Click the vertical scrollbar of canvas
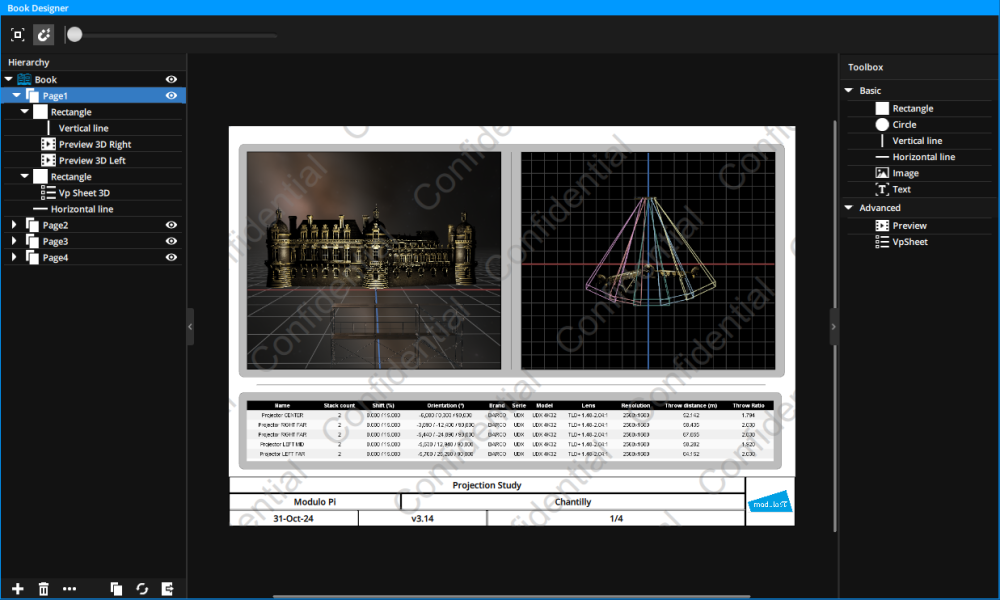 (x=835, y=325)
